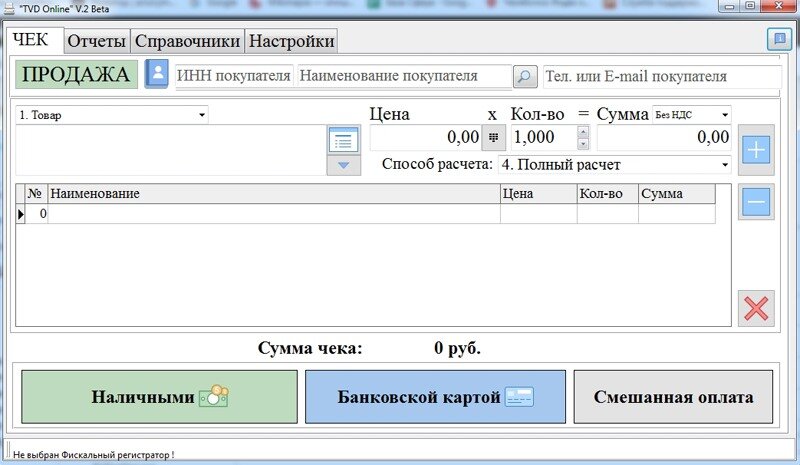This screenshot has height=465, width=800.
Task: Pay with Банковской картой button
Action: click(x=435, y=397)
